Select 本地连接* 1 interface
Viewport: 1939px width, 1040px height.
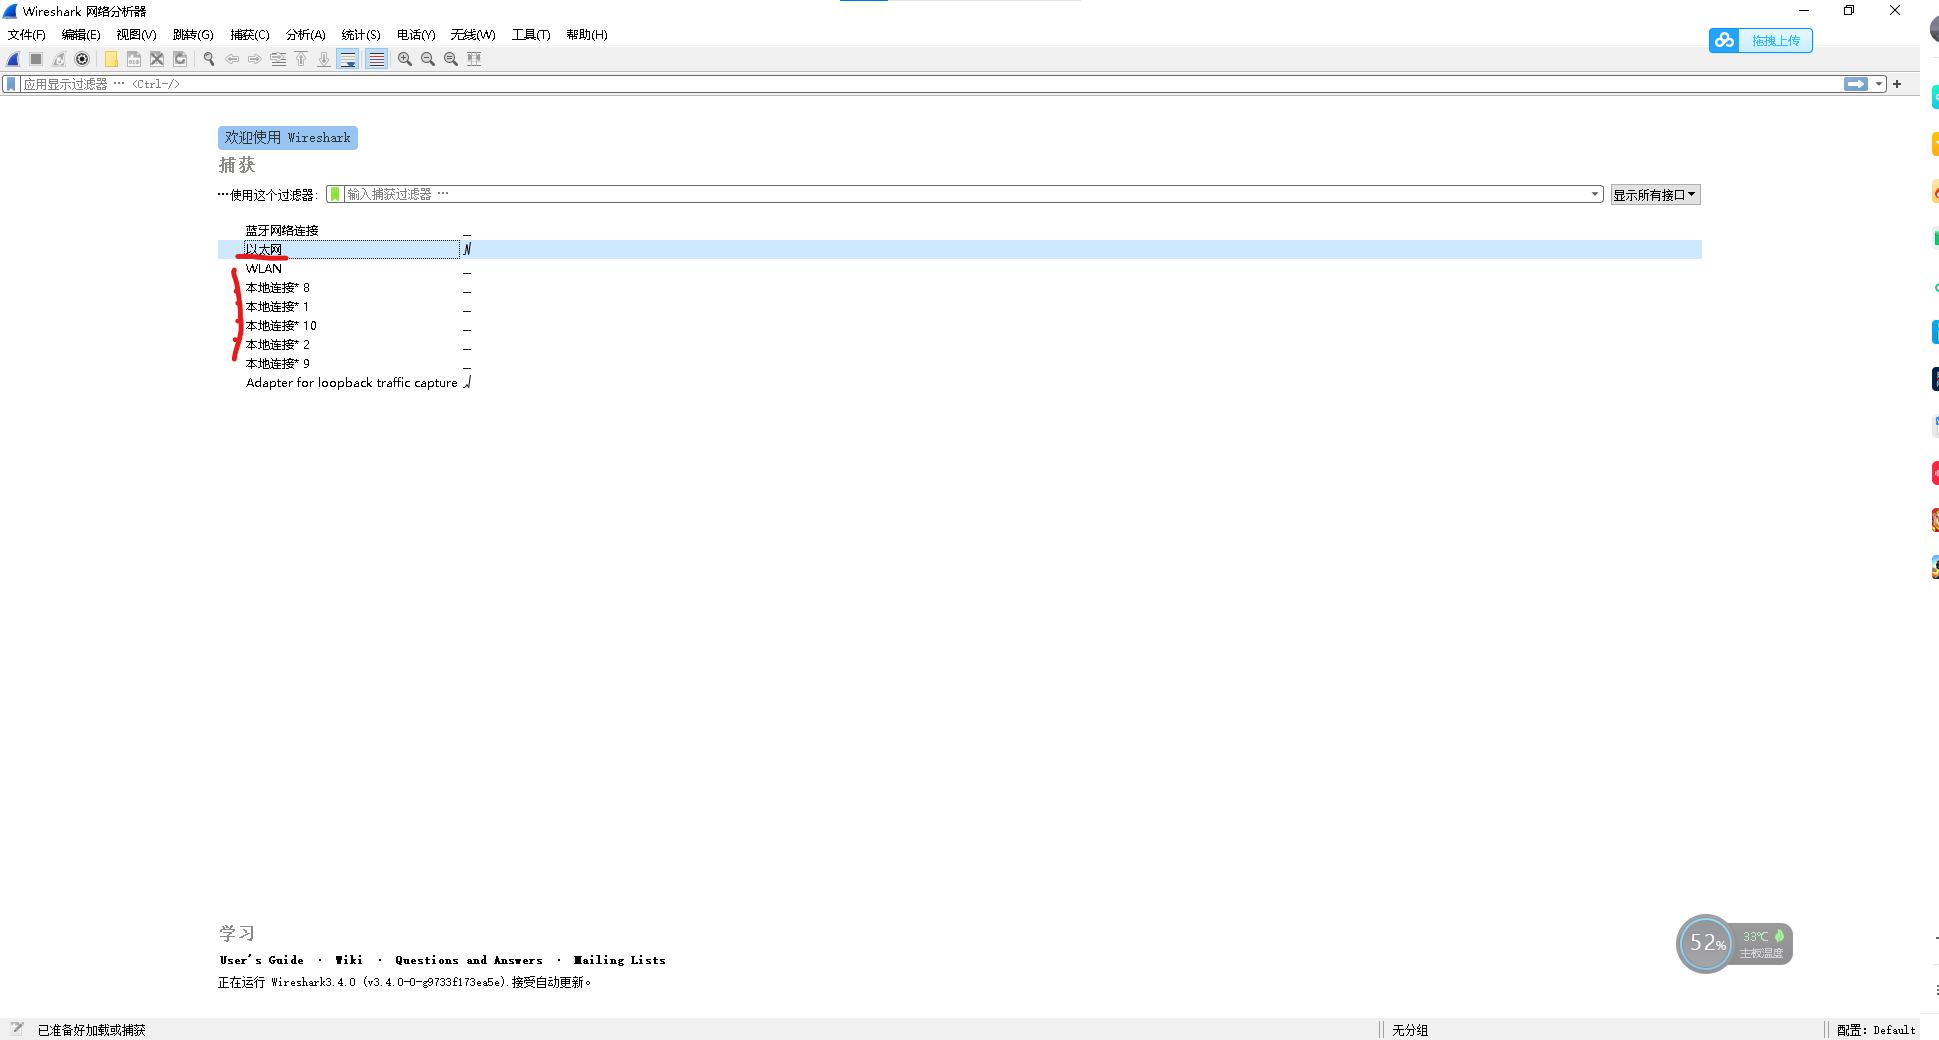click(x=277, y=307)
